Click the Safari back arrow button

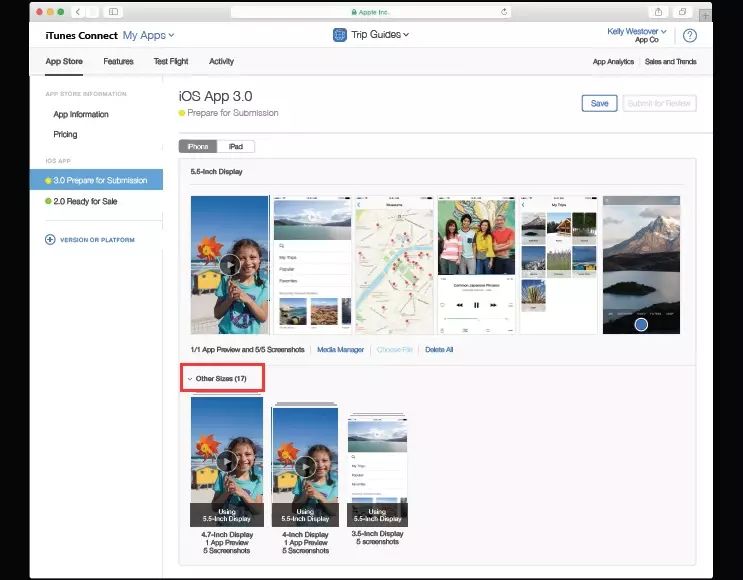click(78, 12)
